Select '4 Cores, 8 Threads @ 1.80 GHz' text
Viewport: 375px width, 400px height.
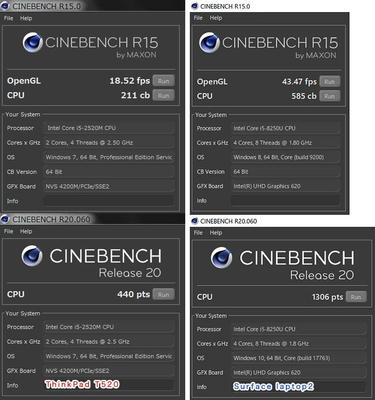pyautogui.click(x=273, y=143)
